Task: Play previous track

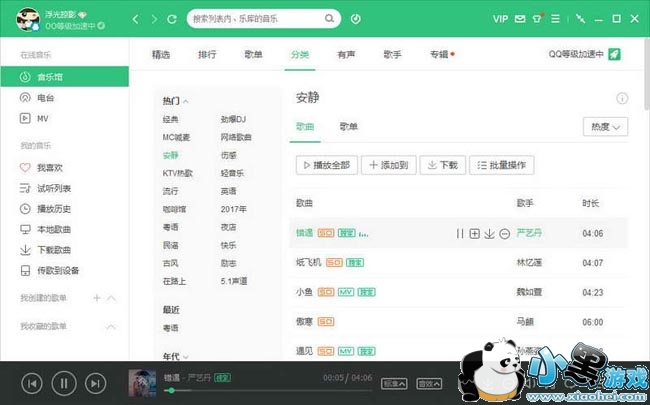Action: coord(32,383)
